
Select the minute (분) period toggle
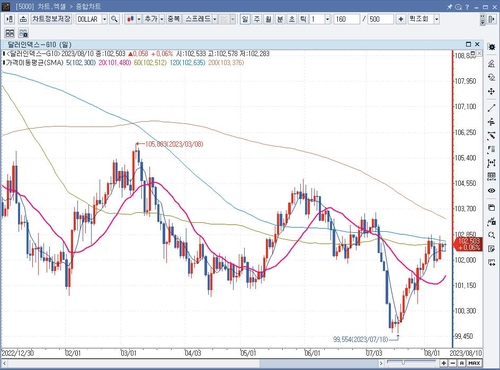[280, 19]
